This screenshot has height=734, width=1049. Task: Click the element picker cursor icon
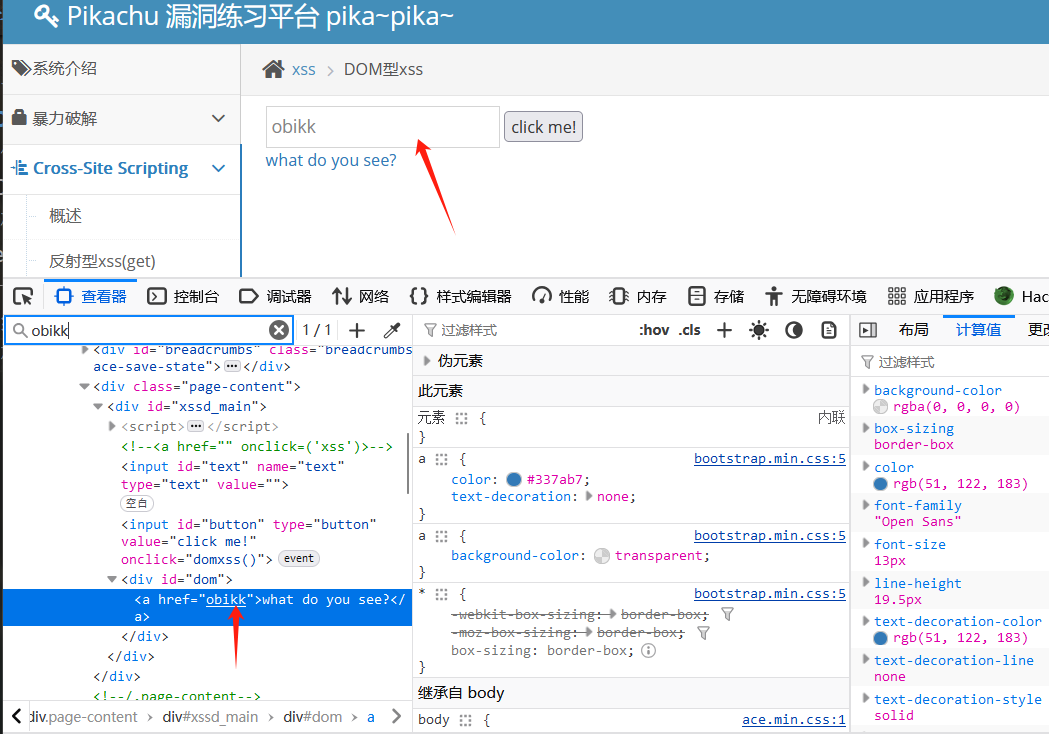pos(23,296)
